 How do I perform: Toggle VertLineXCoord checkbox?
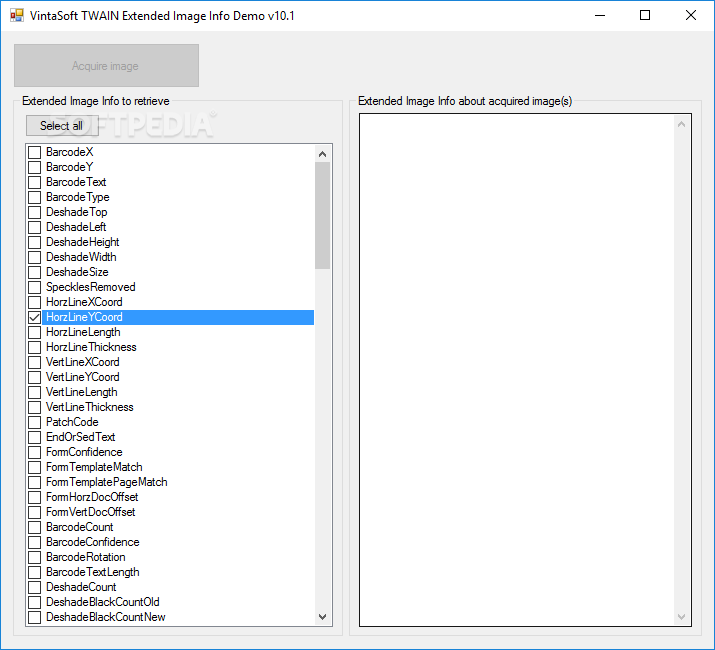coord(35,362)
